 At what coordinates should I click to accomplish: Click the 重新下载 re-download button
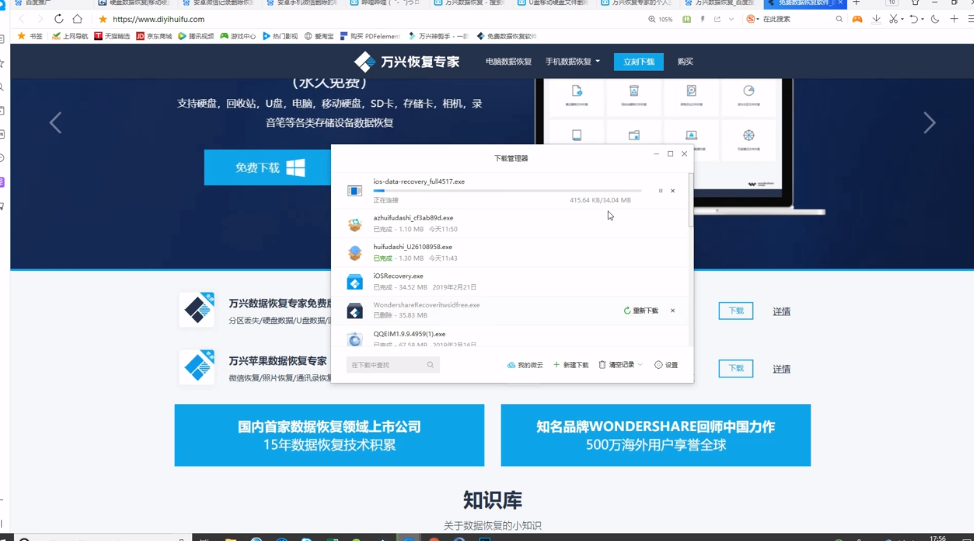pyautogui.click(x=641, y=311)
